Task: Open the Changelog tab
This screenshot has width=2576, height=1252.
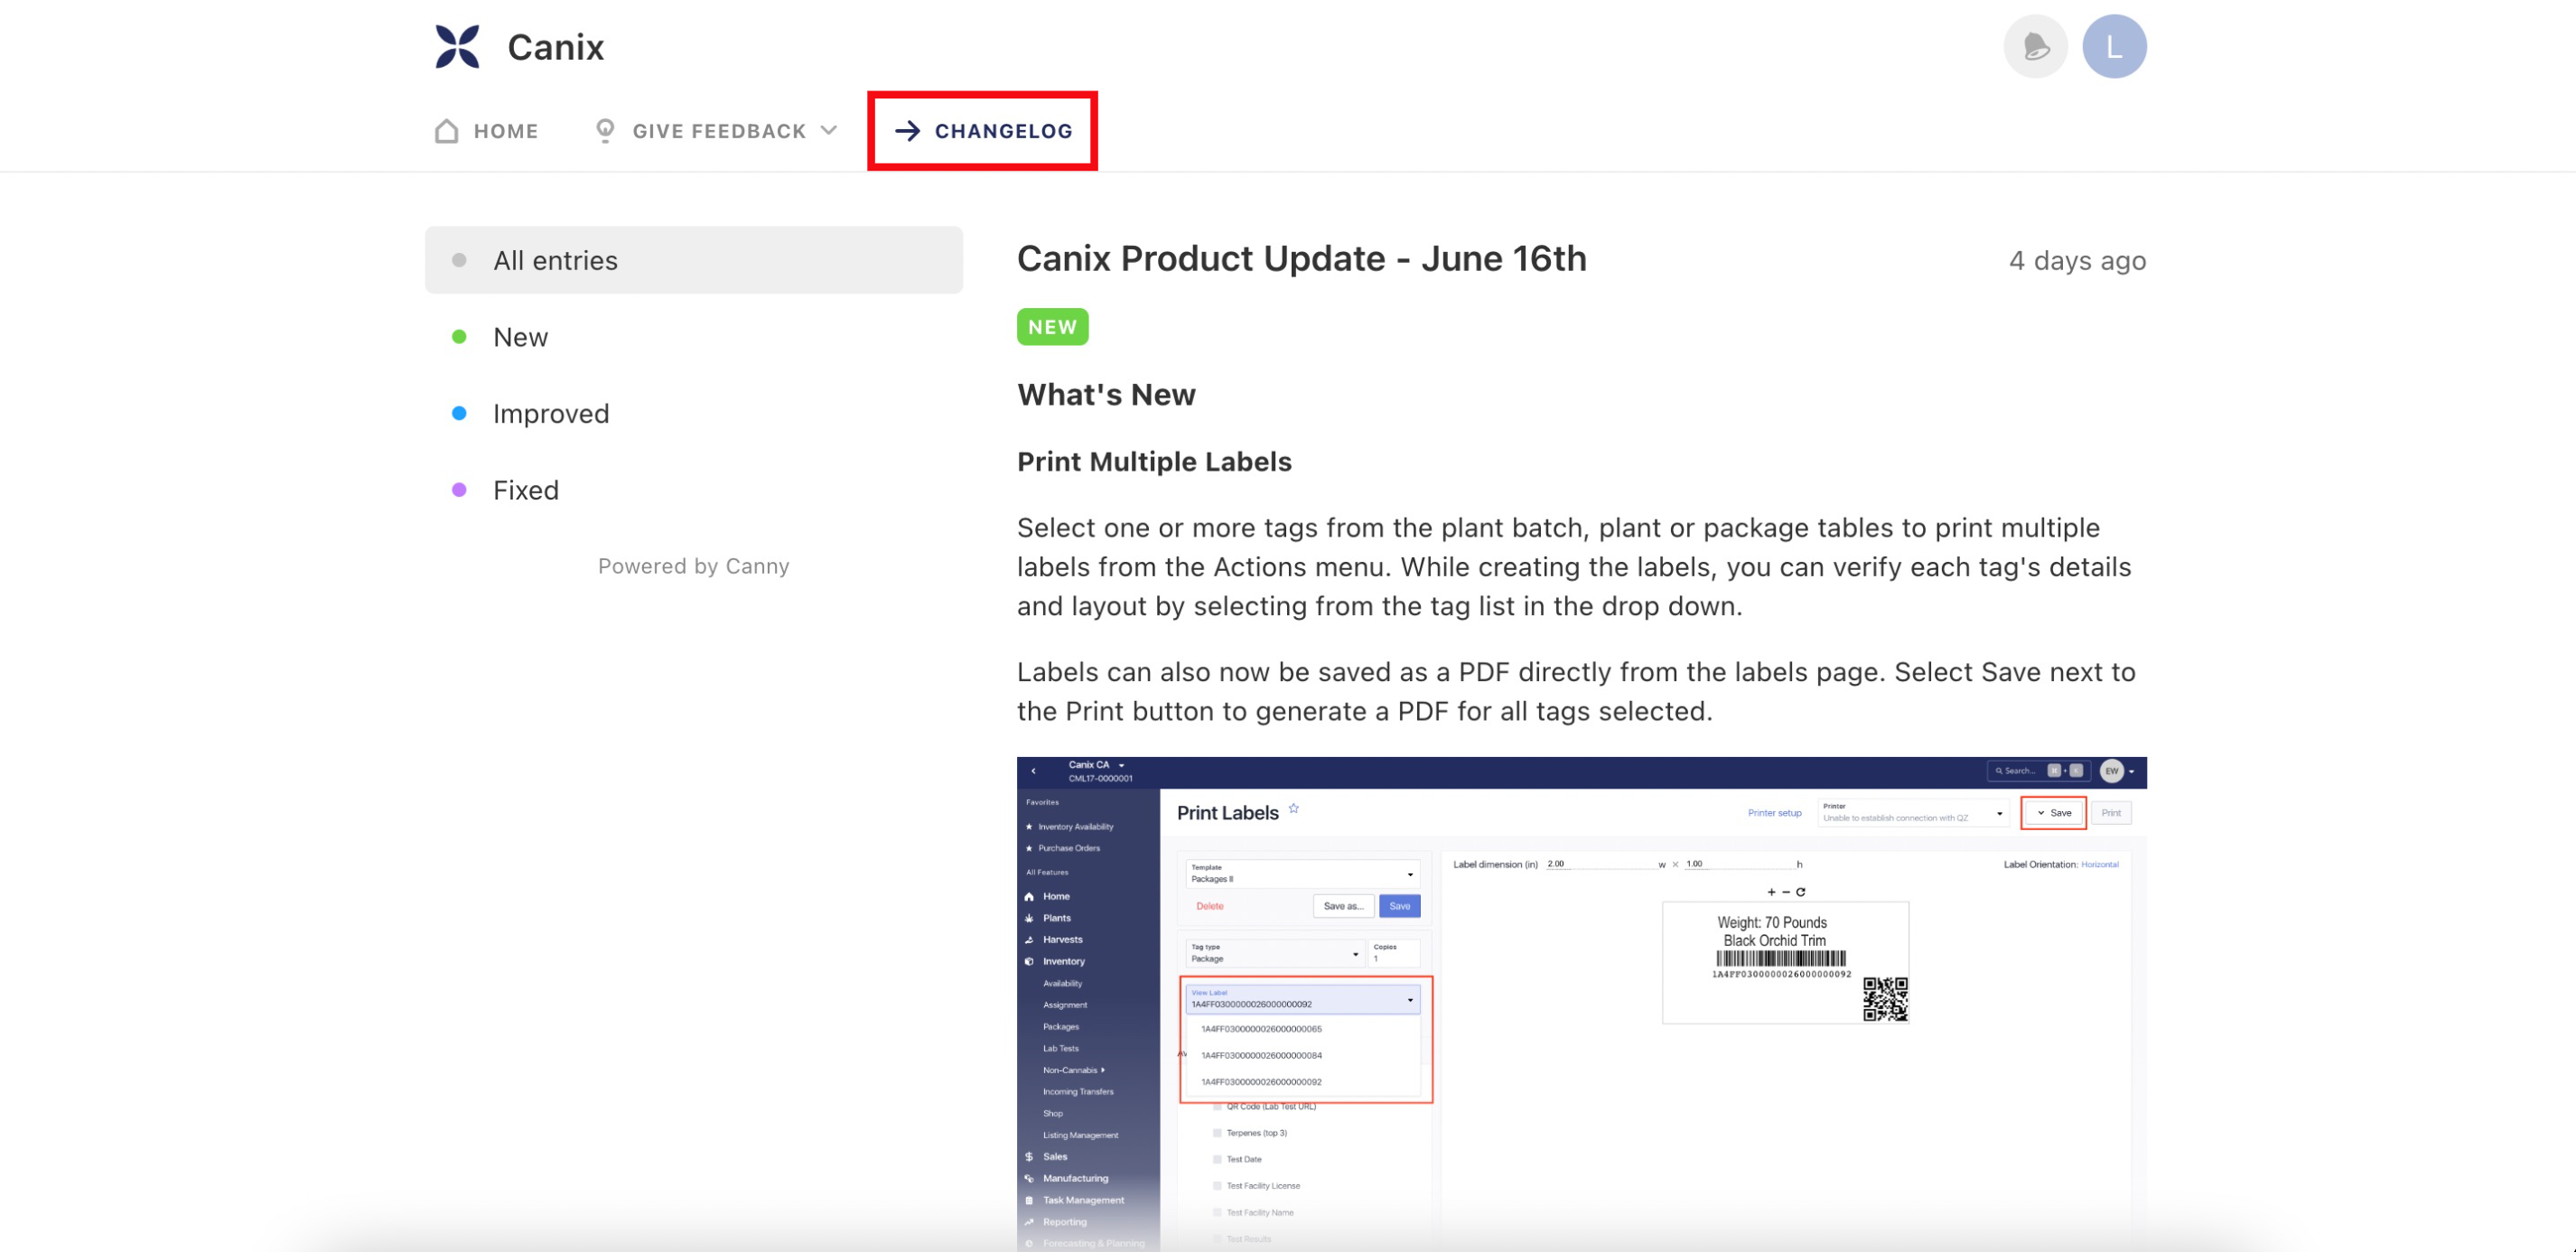Action: click(x=983, y=131)
